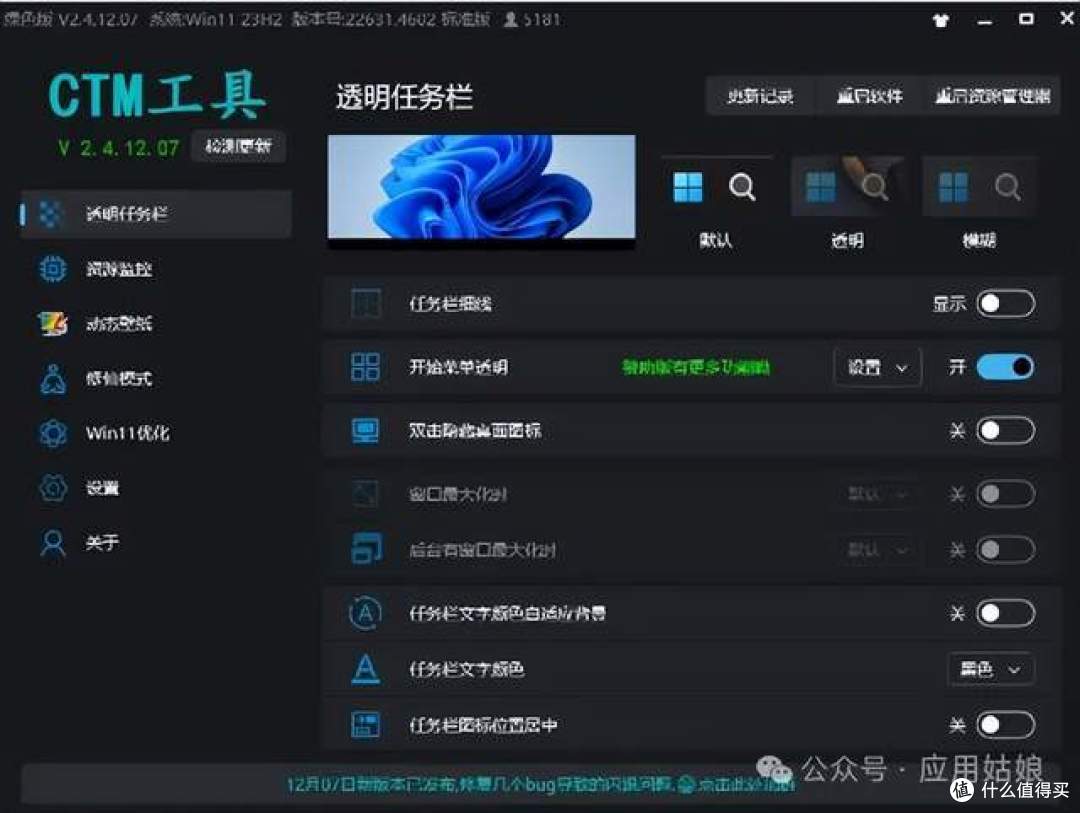Open the 默认 dropdown for 窗口最大化时
The height and width of the screenshot is (813, 1080).
tap(878, 493)
